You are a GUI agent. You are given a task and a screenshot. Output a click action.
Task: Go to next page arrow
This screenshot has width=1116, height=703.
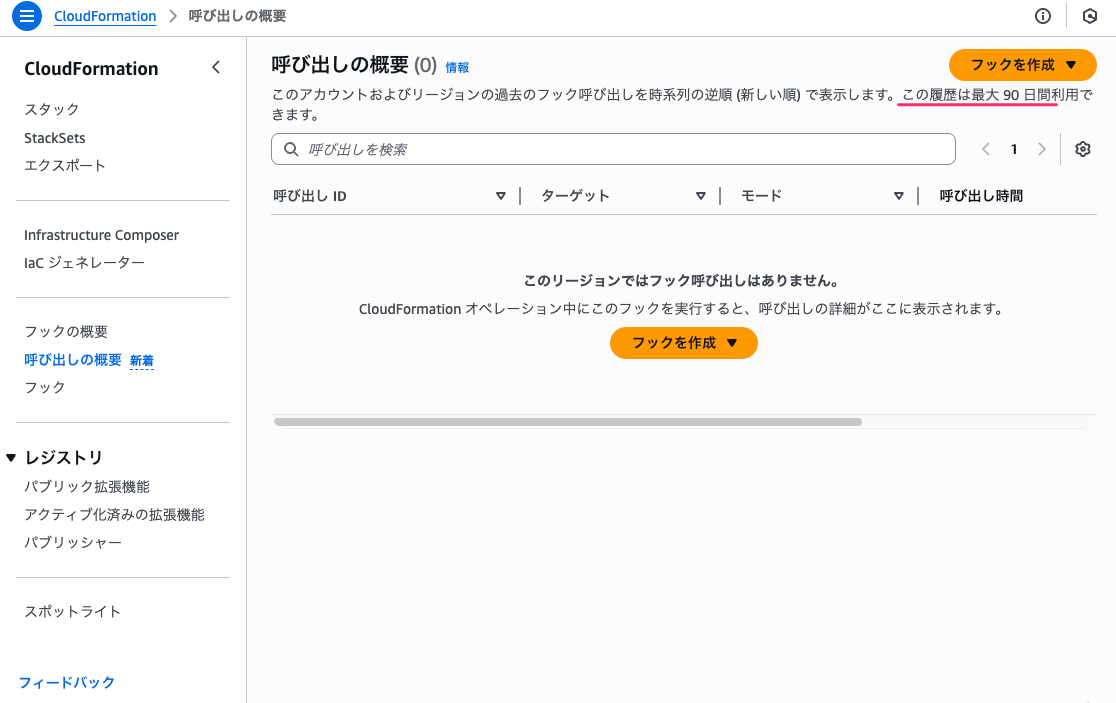coord(1042,149)
